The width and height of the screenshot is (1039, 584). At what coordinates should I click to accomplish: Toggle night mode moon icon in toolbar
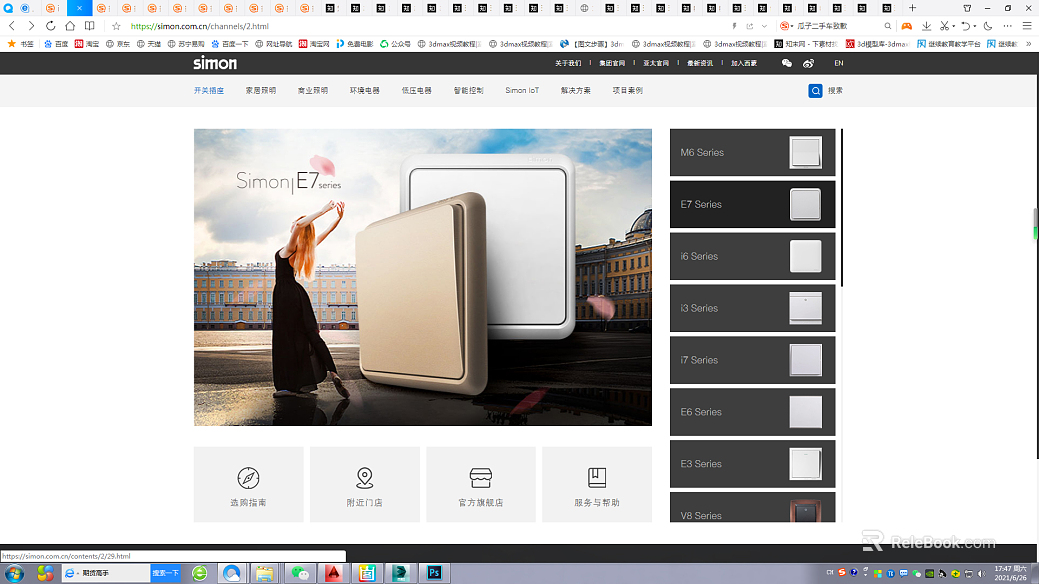(x=988, y=26)
